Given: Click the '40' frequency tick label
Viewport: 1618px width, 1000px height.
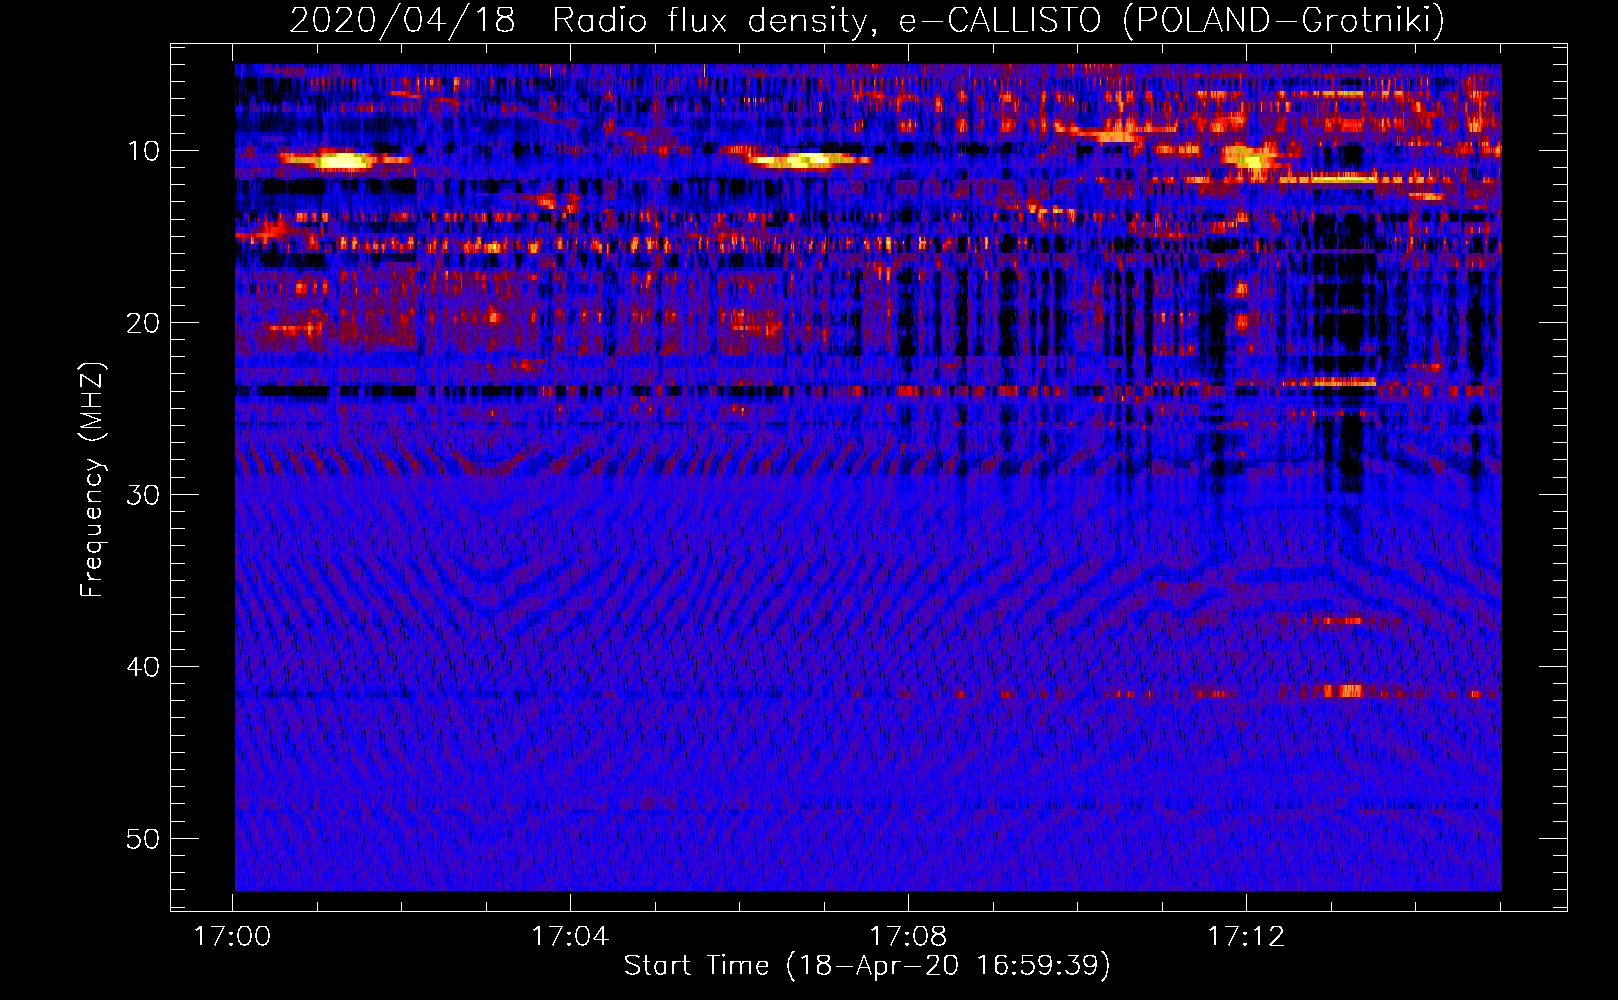Looking at the screenshot, I should [144, 667].
